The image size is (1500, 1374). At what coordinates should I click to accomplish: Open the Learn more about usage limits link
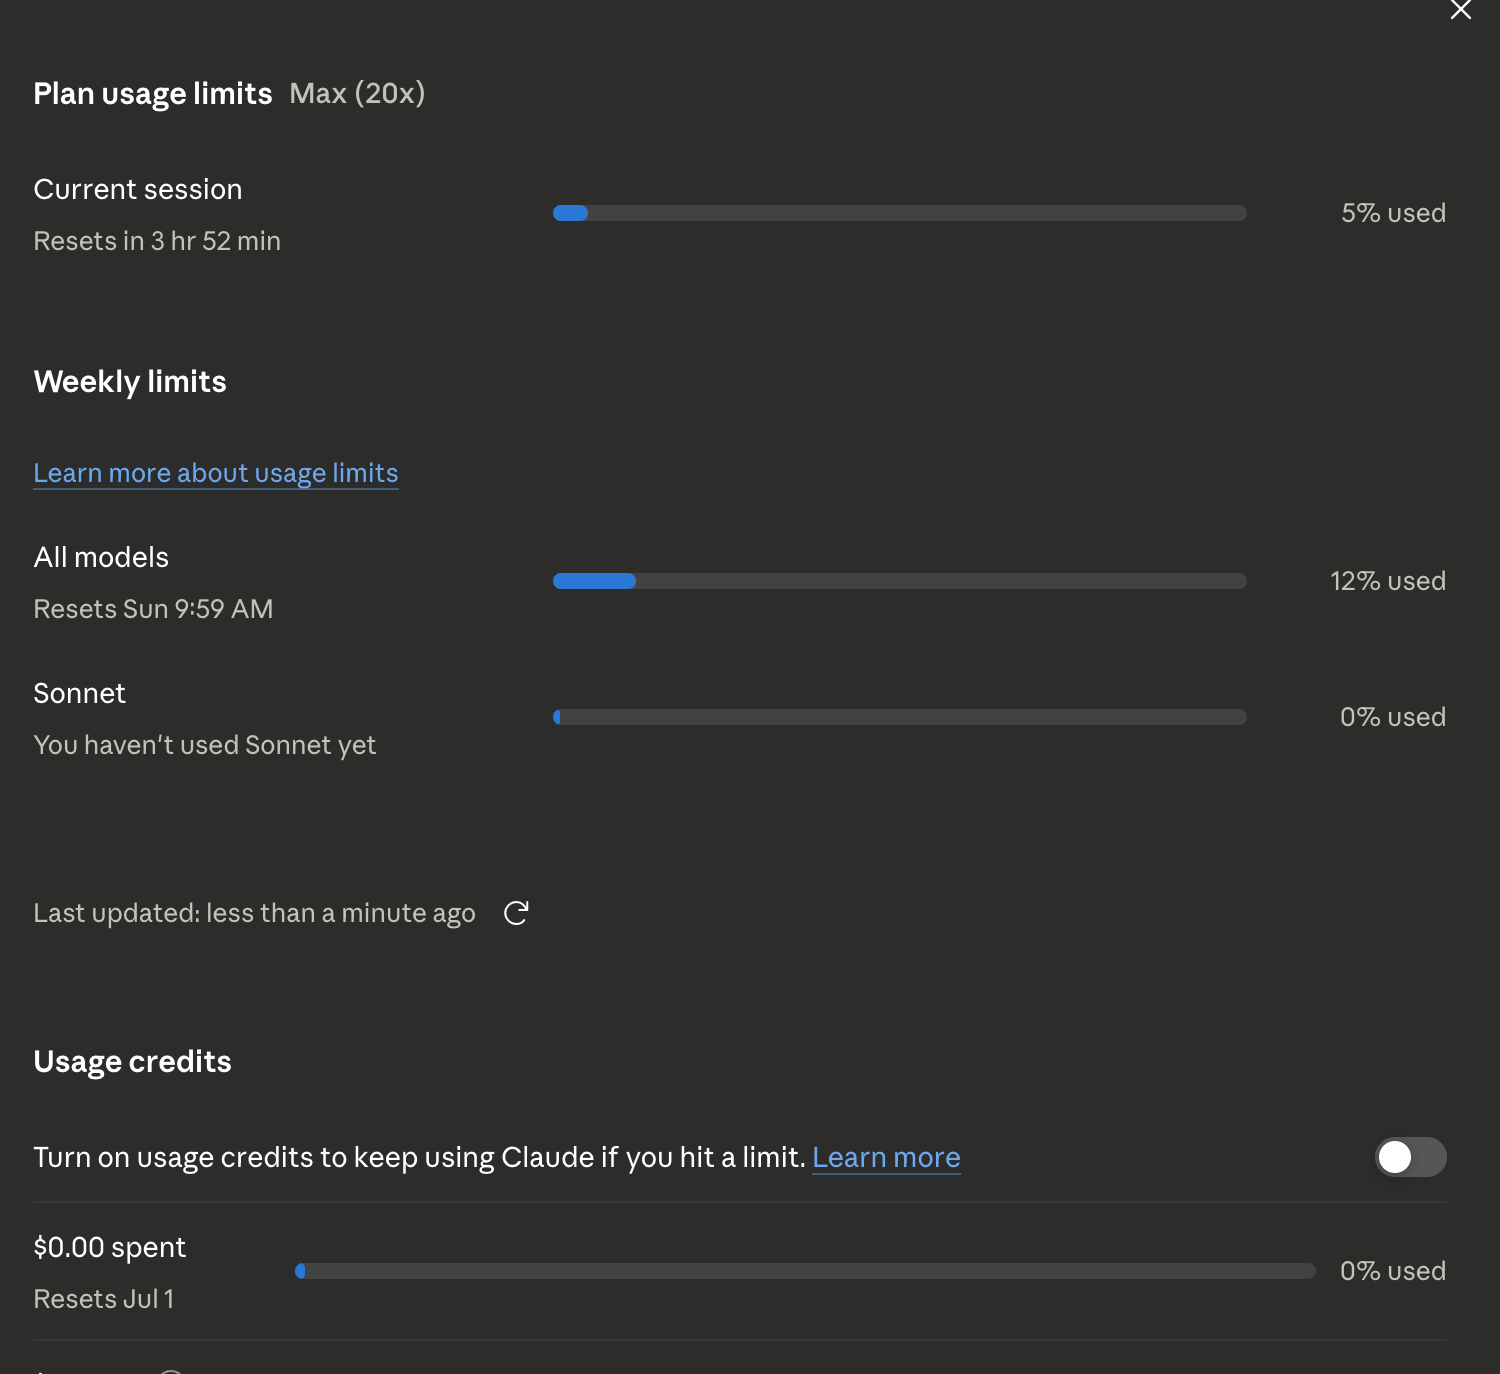tap(216, 473)
